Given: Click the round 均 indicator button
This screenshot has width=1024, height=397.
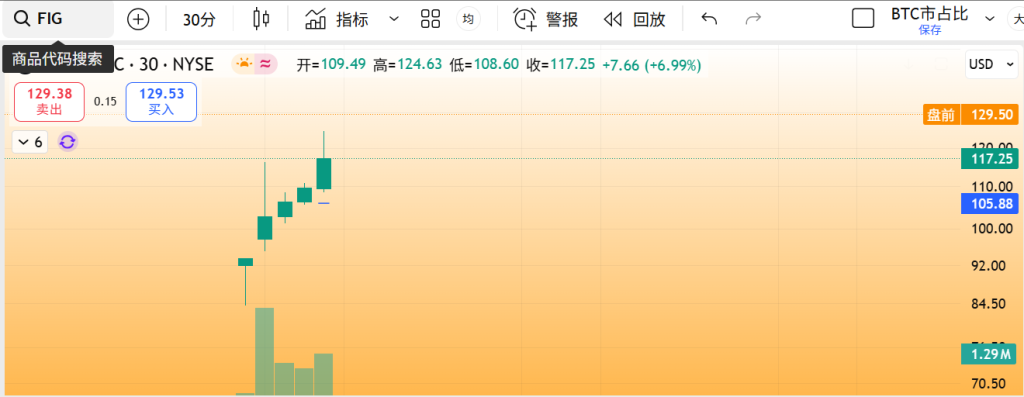Looking at the screenshot, I should coord(468,20).
